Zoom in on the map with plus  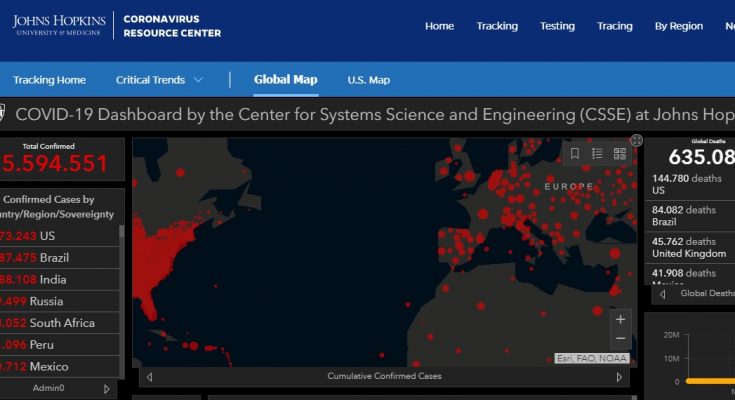point(620,320)
